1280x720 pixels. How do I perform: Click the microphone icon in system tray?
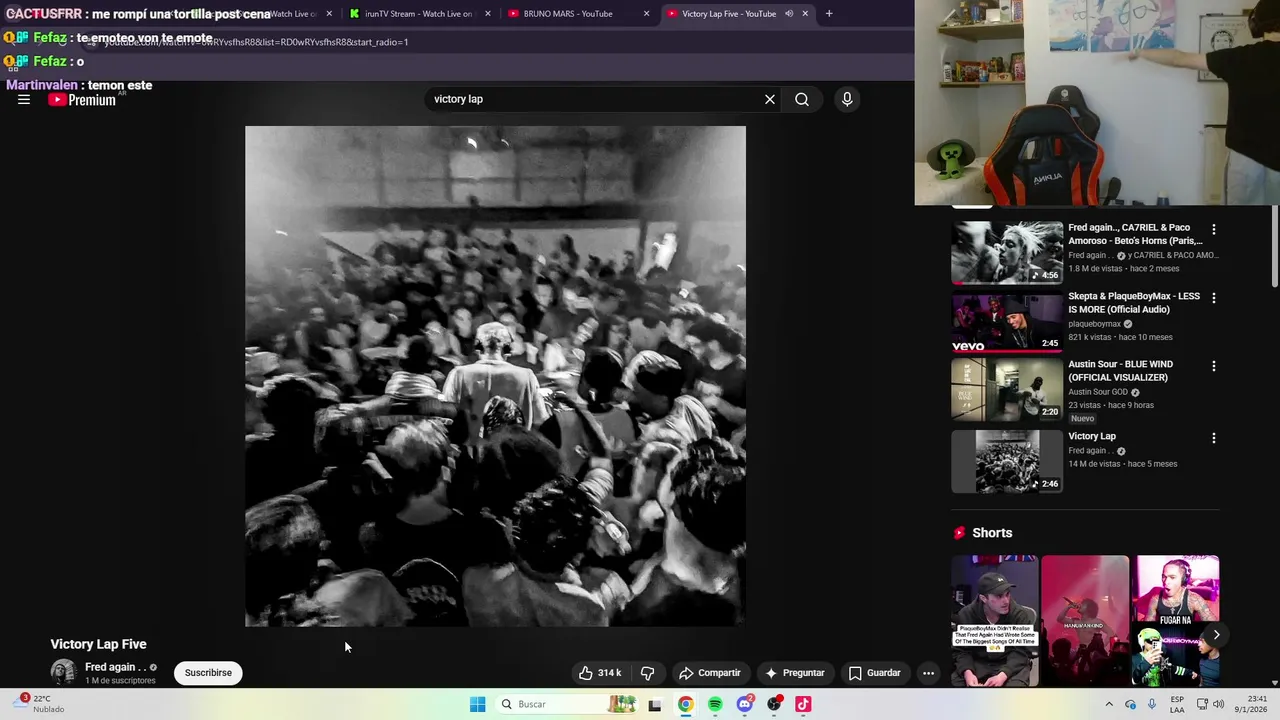1152,704
